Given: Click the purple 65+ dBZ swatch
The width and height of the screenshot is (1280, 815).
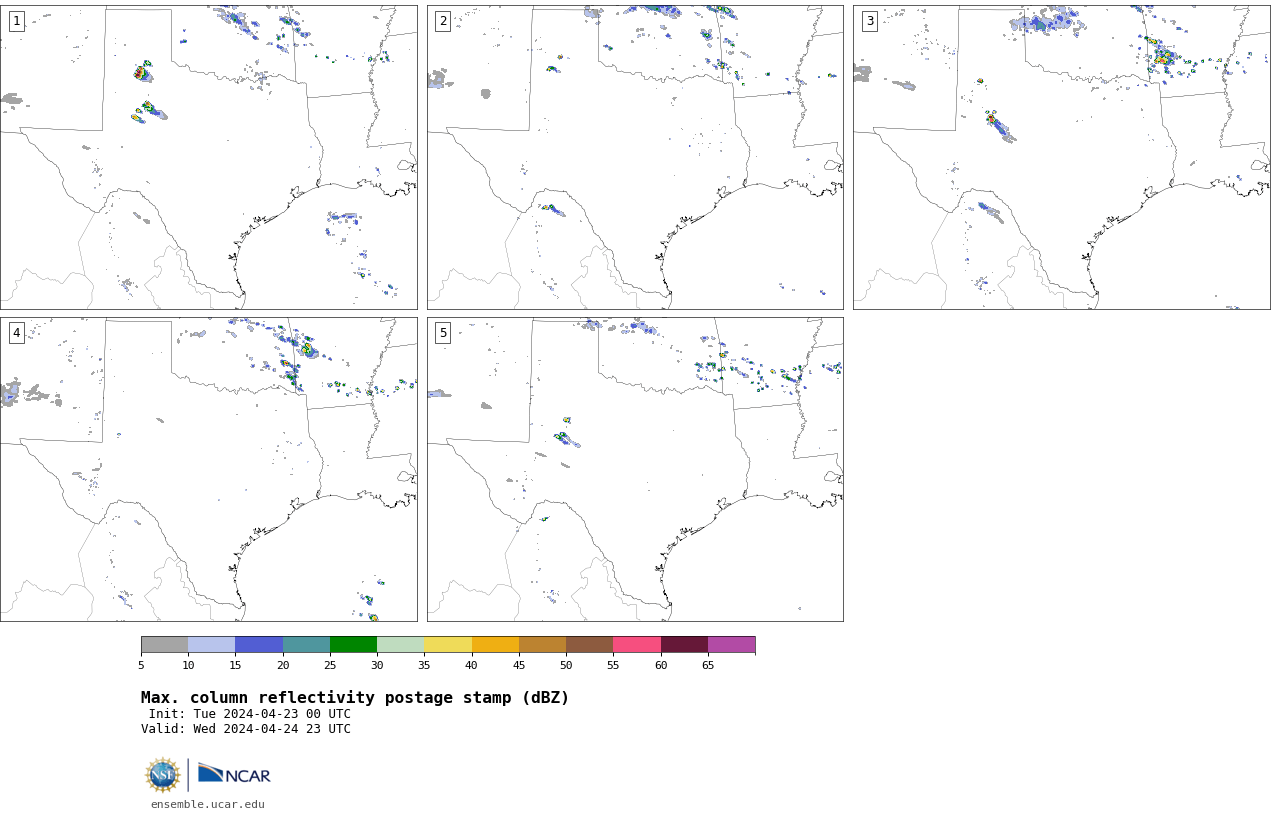Looking at the screenshot, I should 731,645.
